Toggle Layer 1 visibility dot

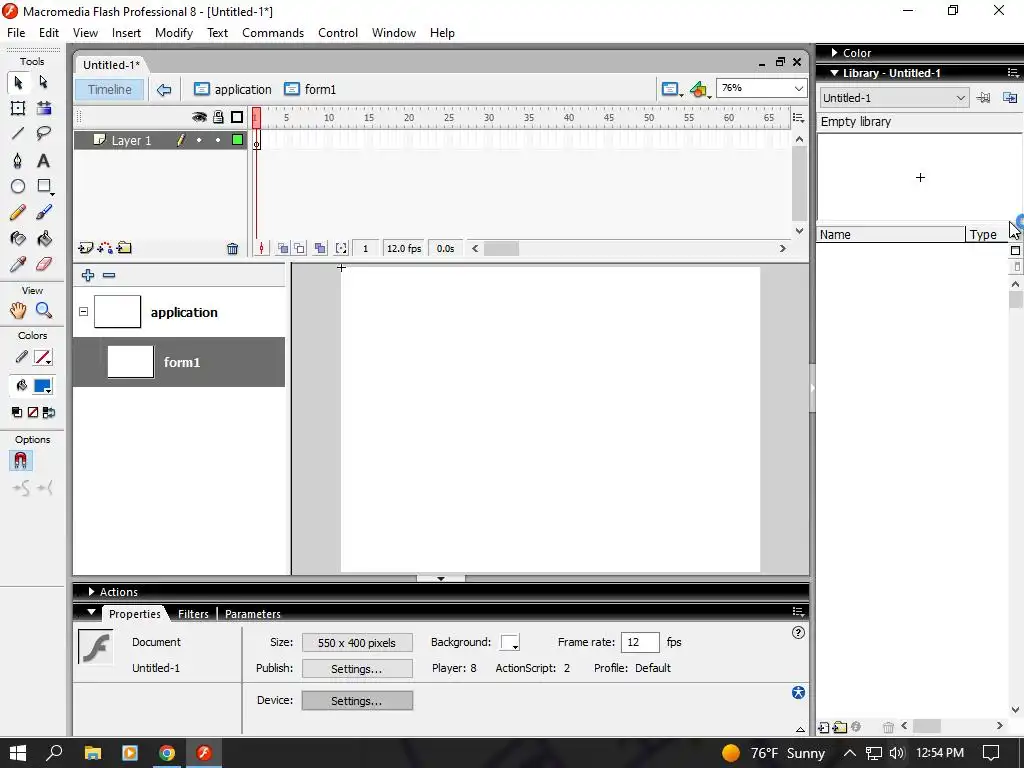pos(199,140)
